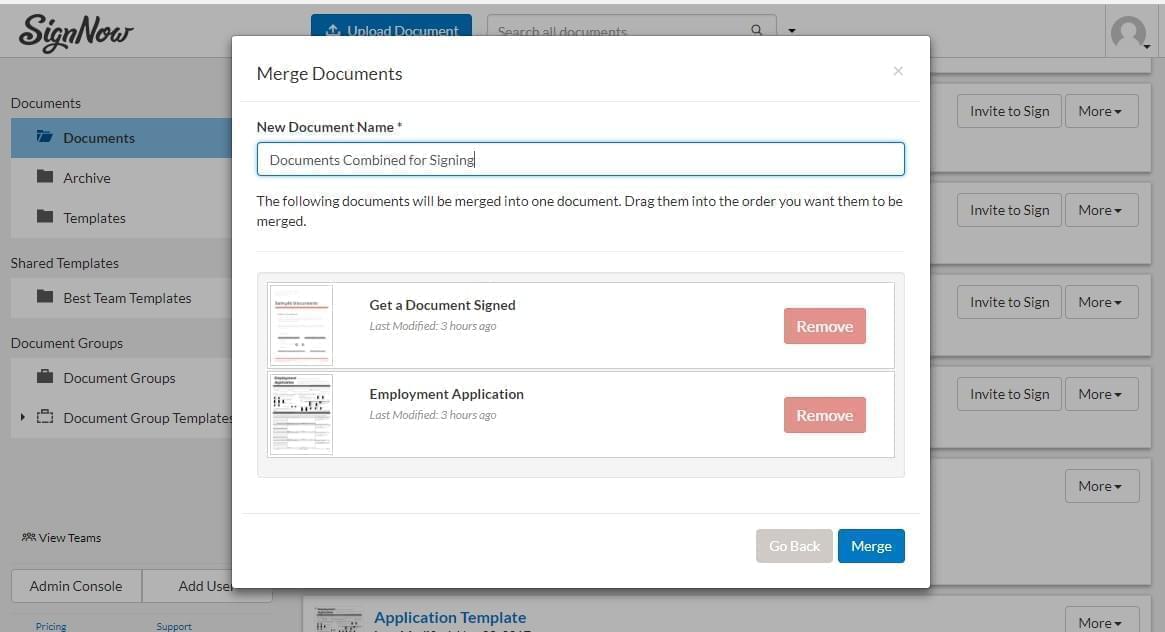1165x632 pixels.
Task: Open the Pricing link
Action: [x=50, y=625]
